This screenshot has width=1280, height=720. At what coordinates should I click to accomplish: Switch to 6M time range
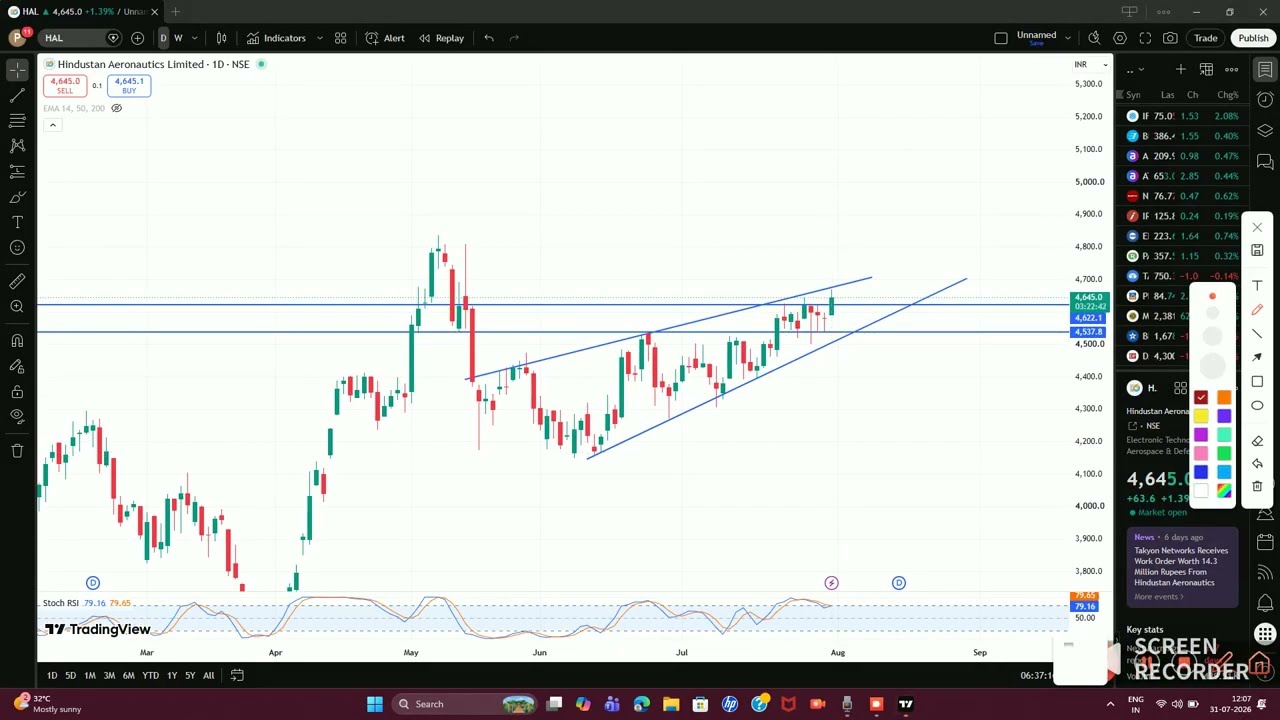[x=128, y=676]
